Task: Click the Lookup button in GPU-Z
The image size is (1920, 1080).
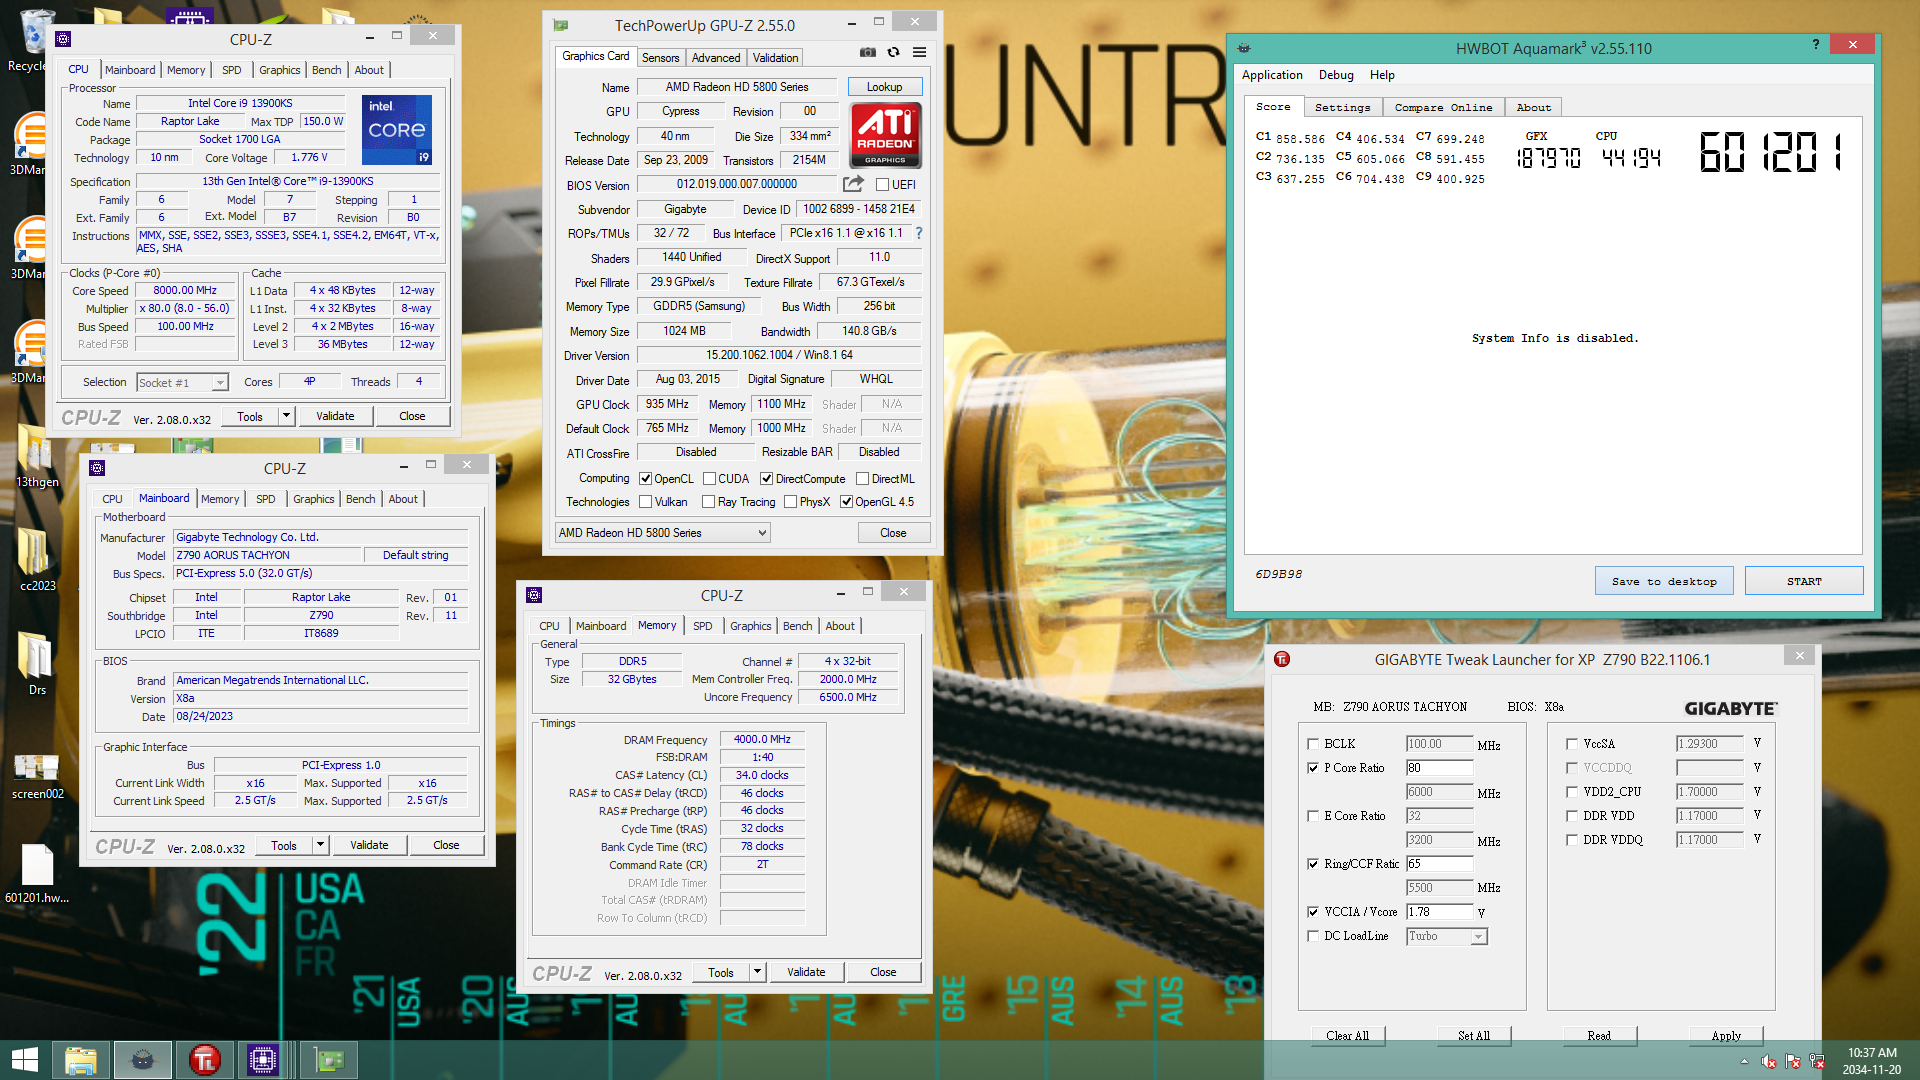Action: (x=884, y=87)
